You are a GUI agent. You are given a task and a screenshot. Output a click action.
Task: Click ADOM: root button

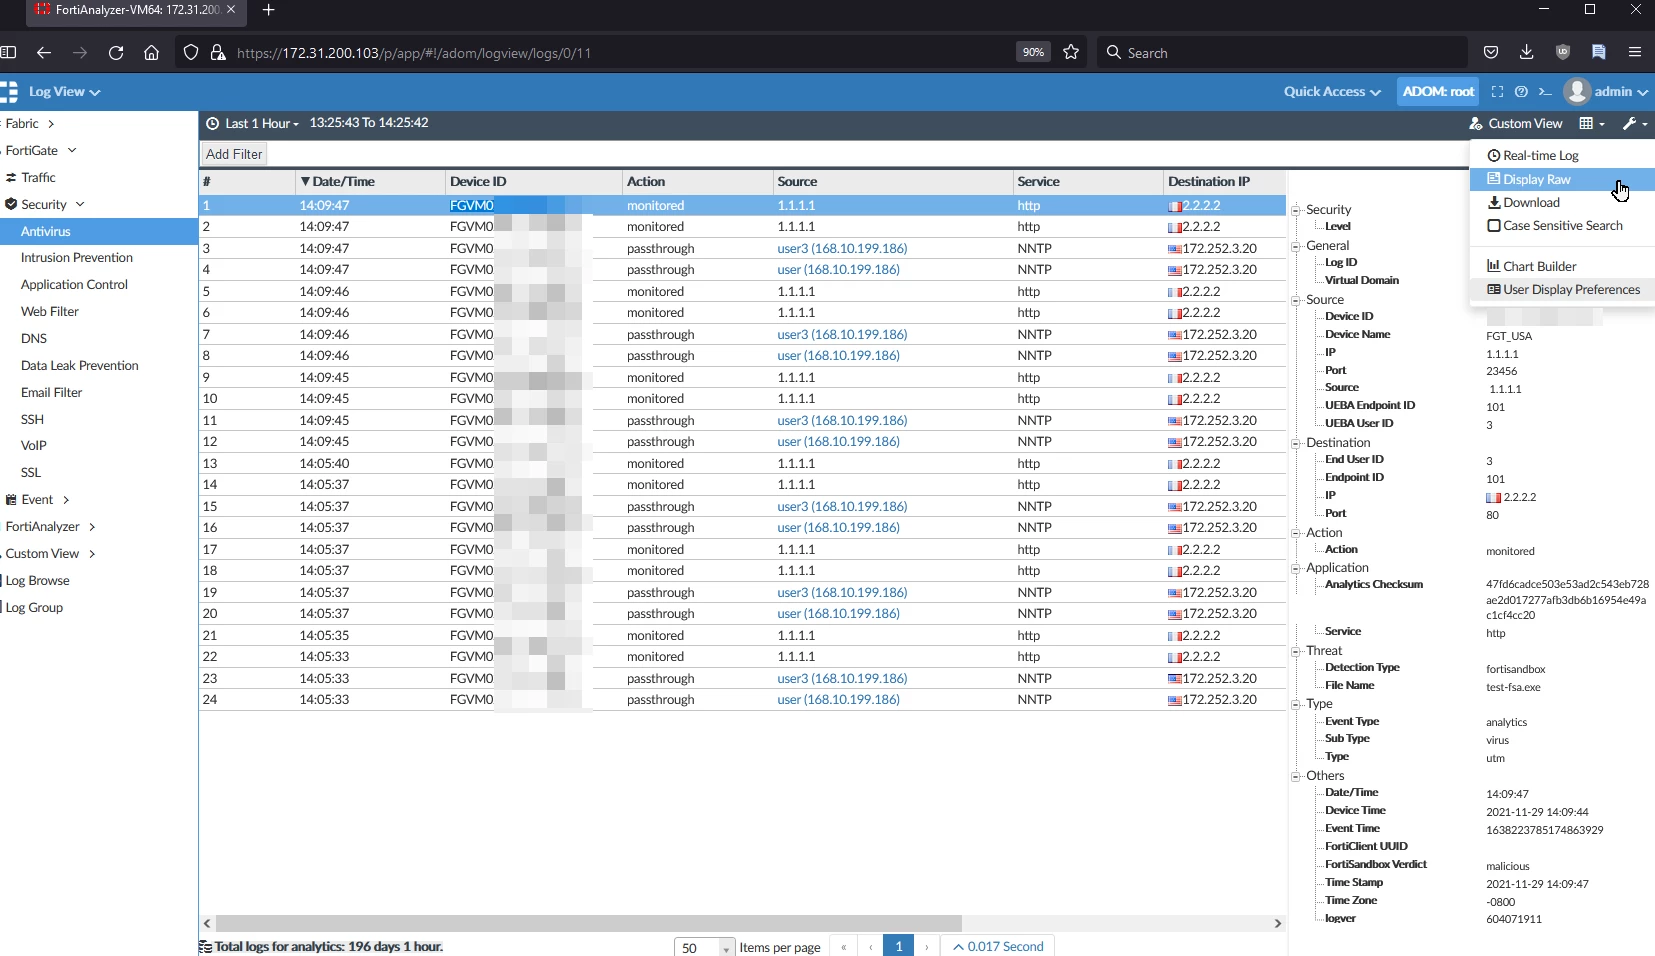tap(1438, 91)
